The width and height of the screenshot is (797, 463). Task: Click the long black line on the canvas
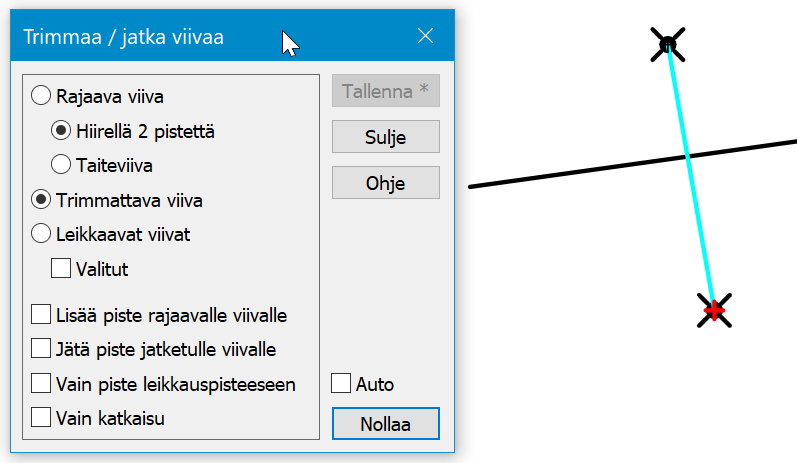(560, 174)
